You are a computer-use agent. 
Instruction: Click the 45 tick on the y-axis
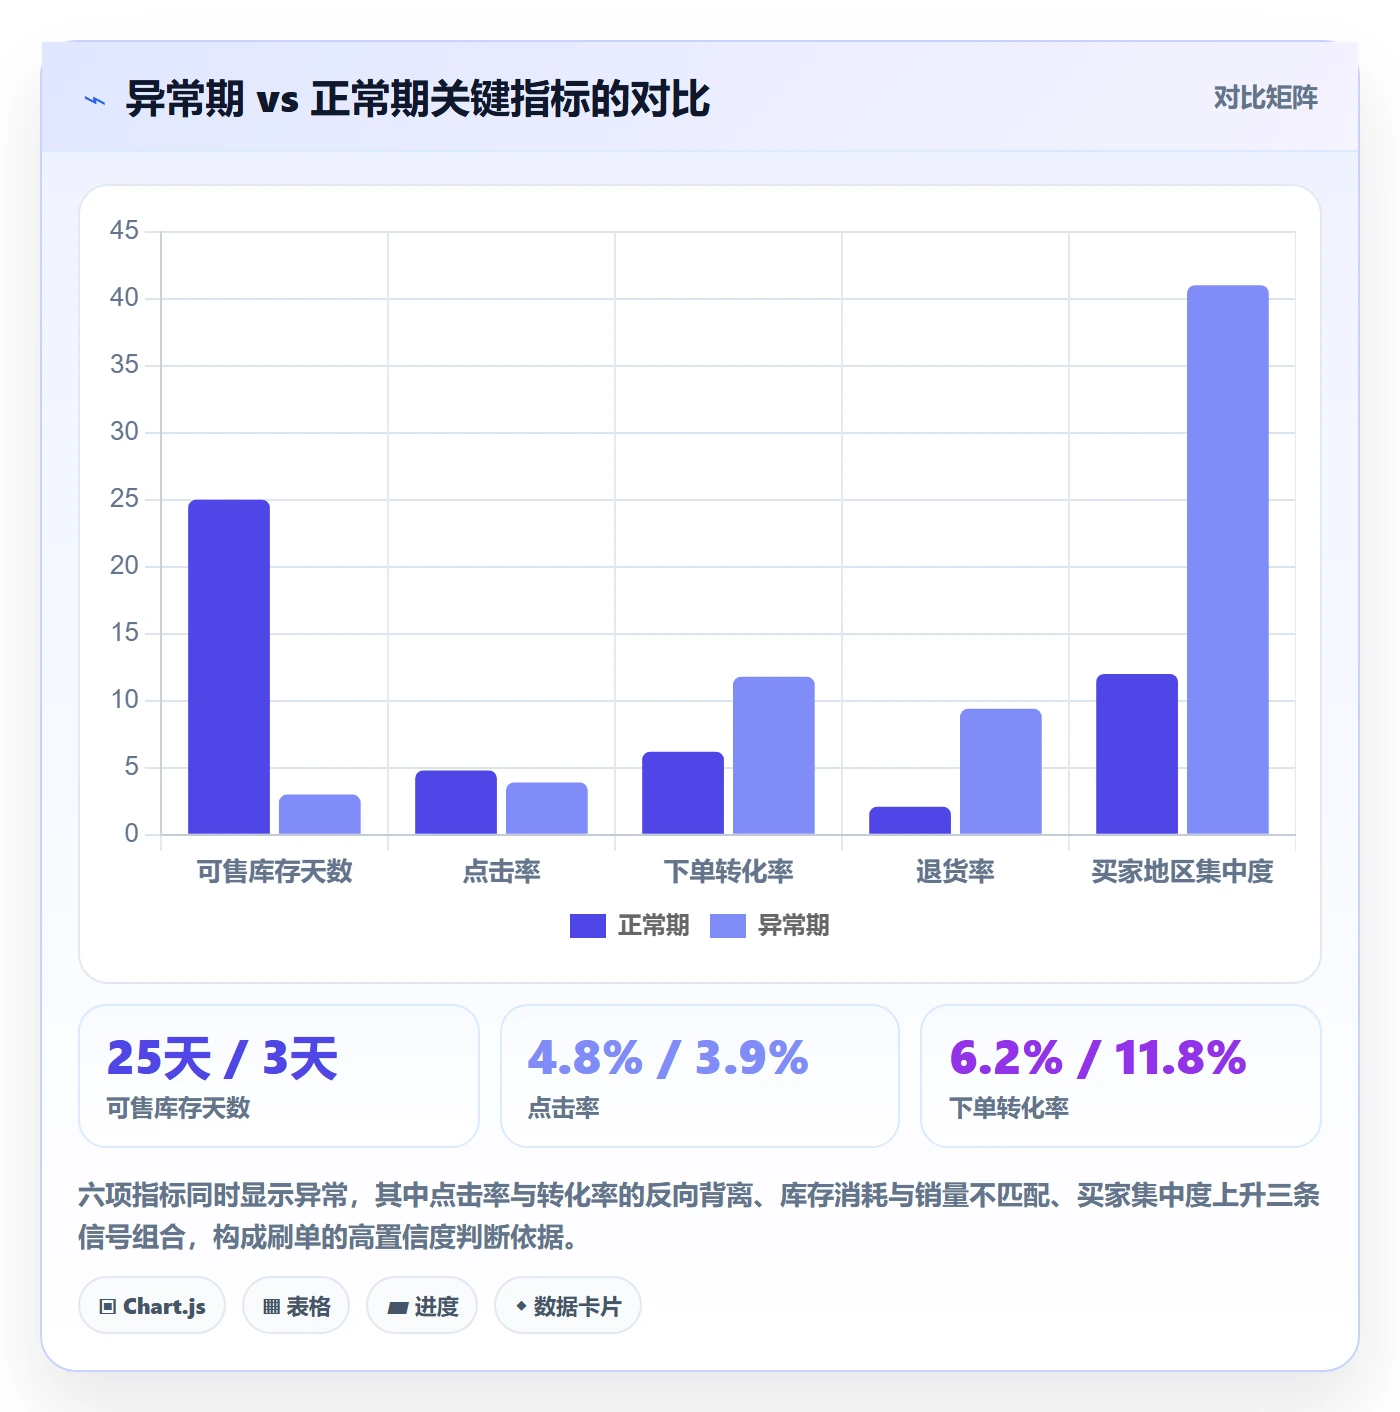coord(124,231)
